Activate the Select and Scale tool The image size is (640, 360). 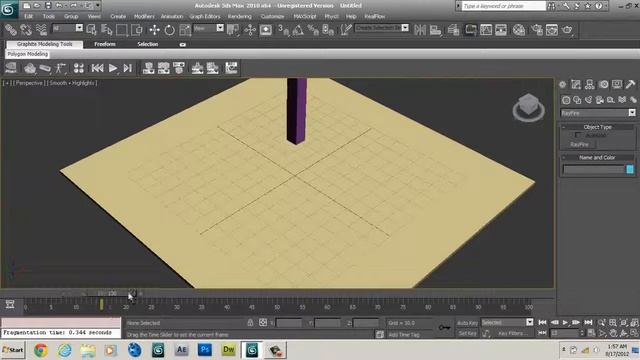[x=185, y=30]
